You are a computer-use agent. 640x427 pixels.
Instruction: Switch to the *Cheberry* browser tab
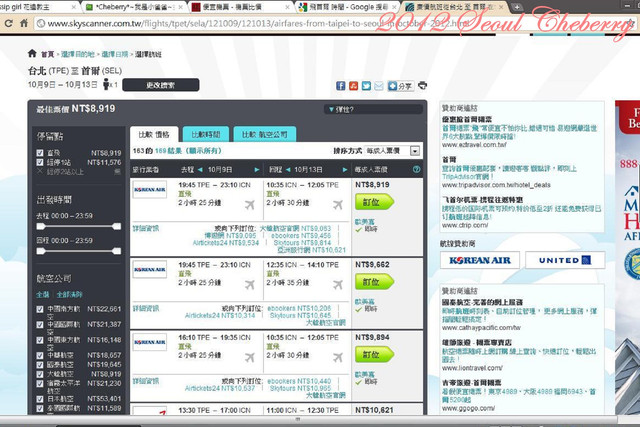click(x=135, y=7)
